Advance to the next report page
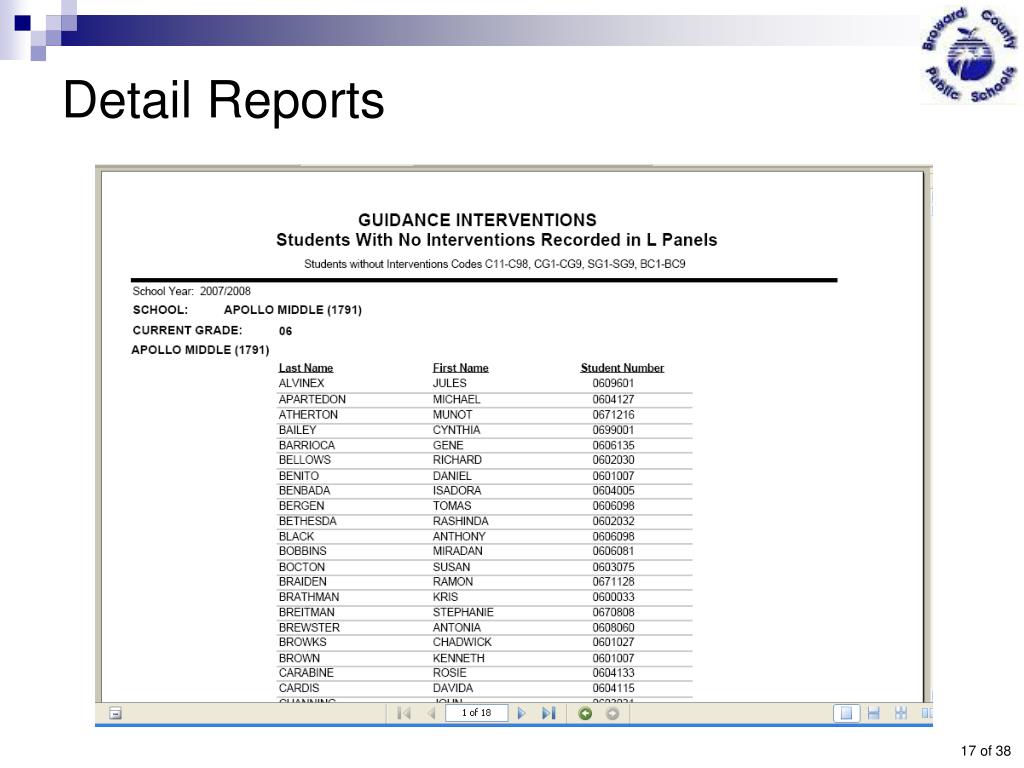Viewport: 1024px width, 768px height. click(521, 713)
